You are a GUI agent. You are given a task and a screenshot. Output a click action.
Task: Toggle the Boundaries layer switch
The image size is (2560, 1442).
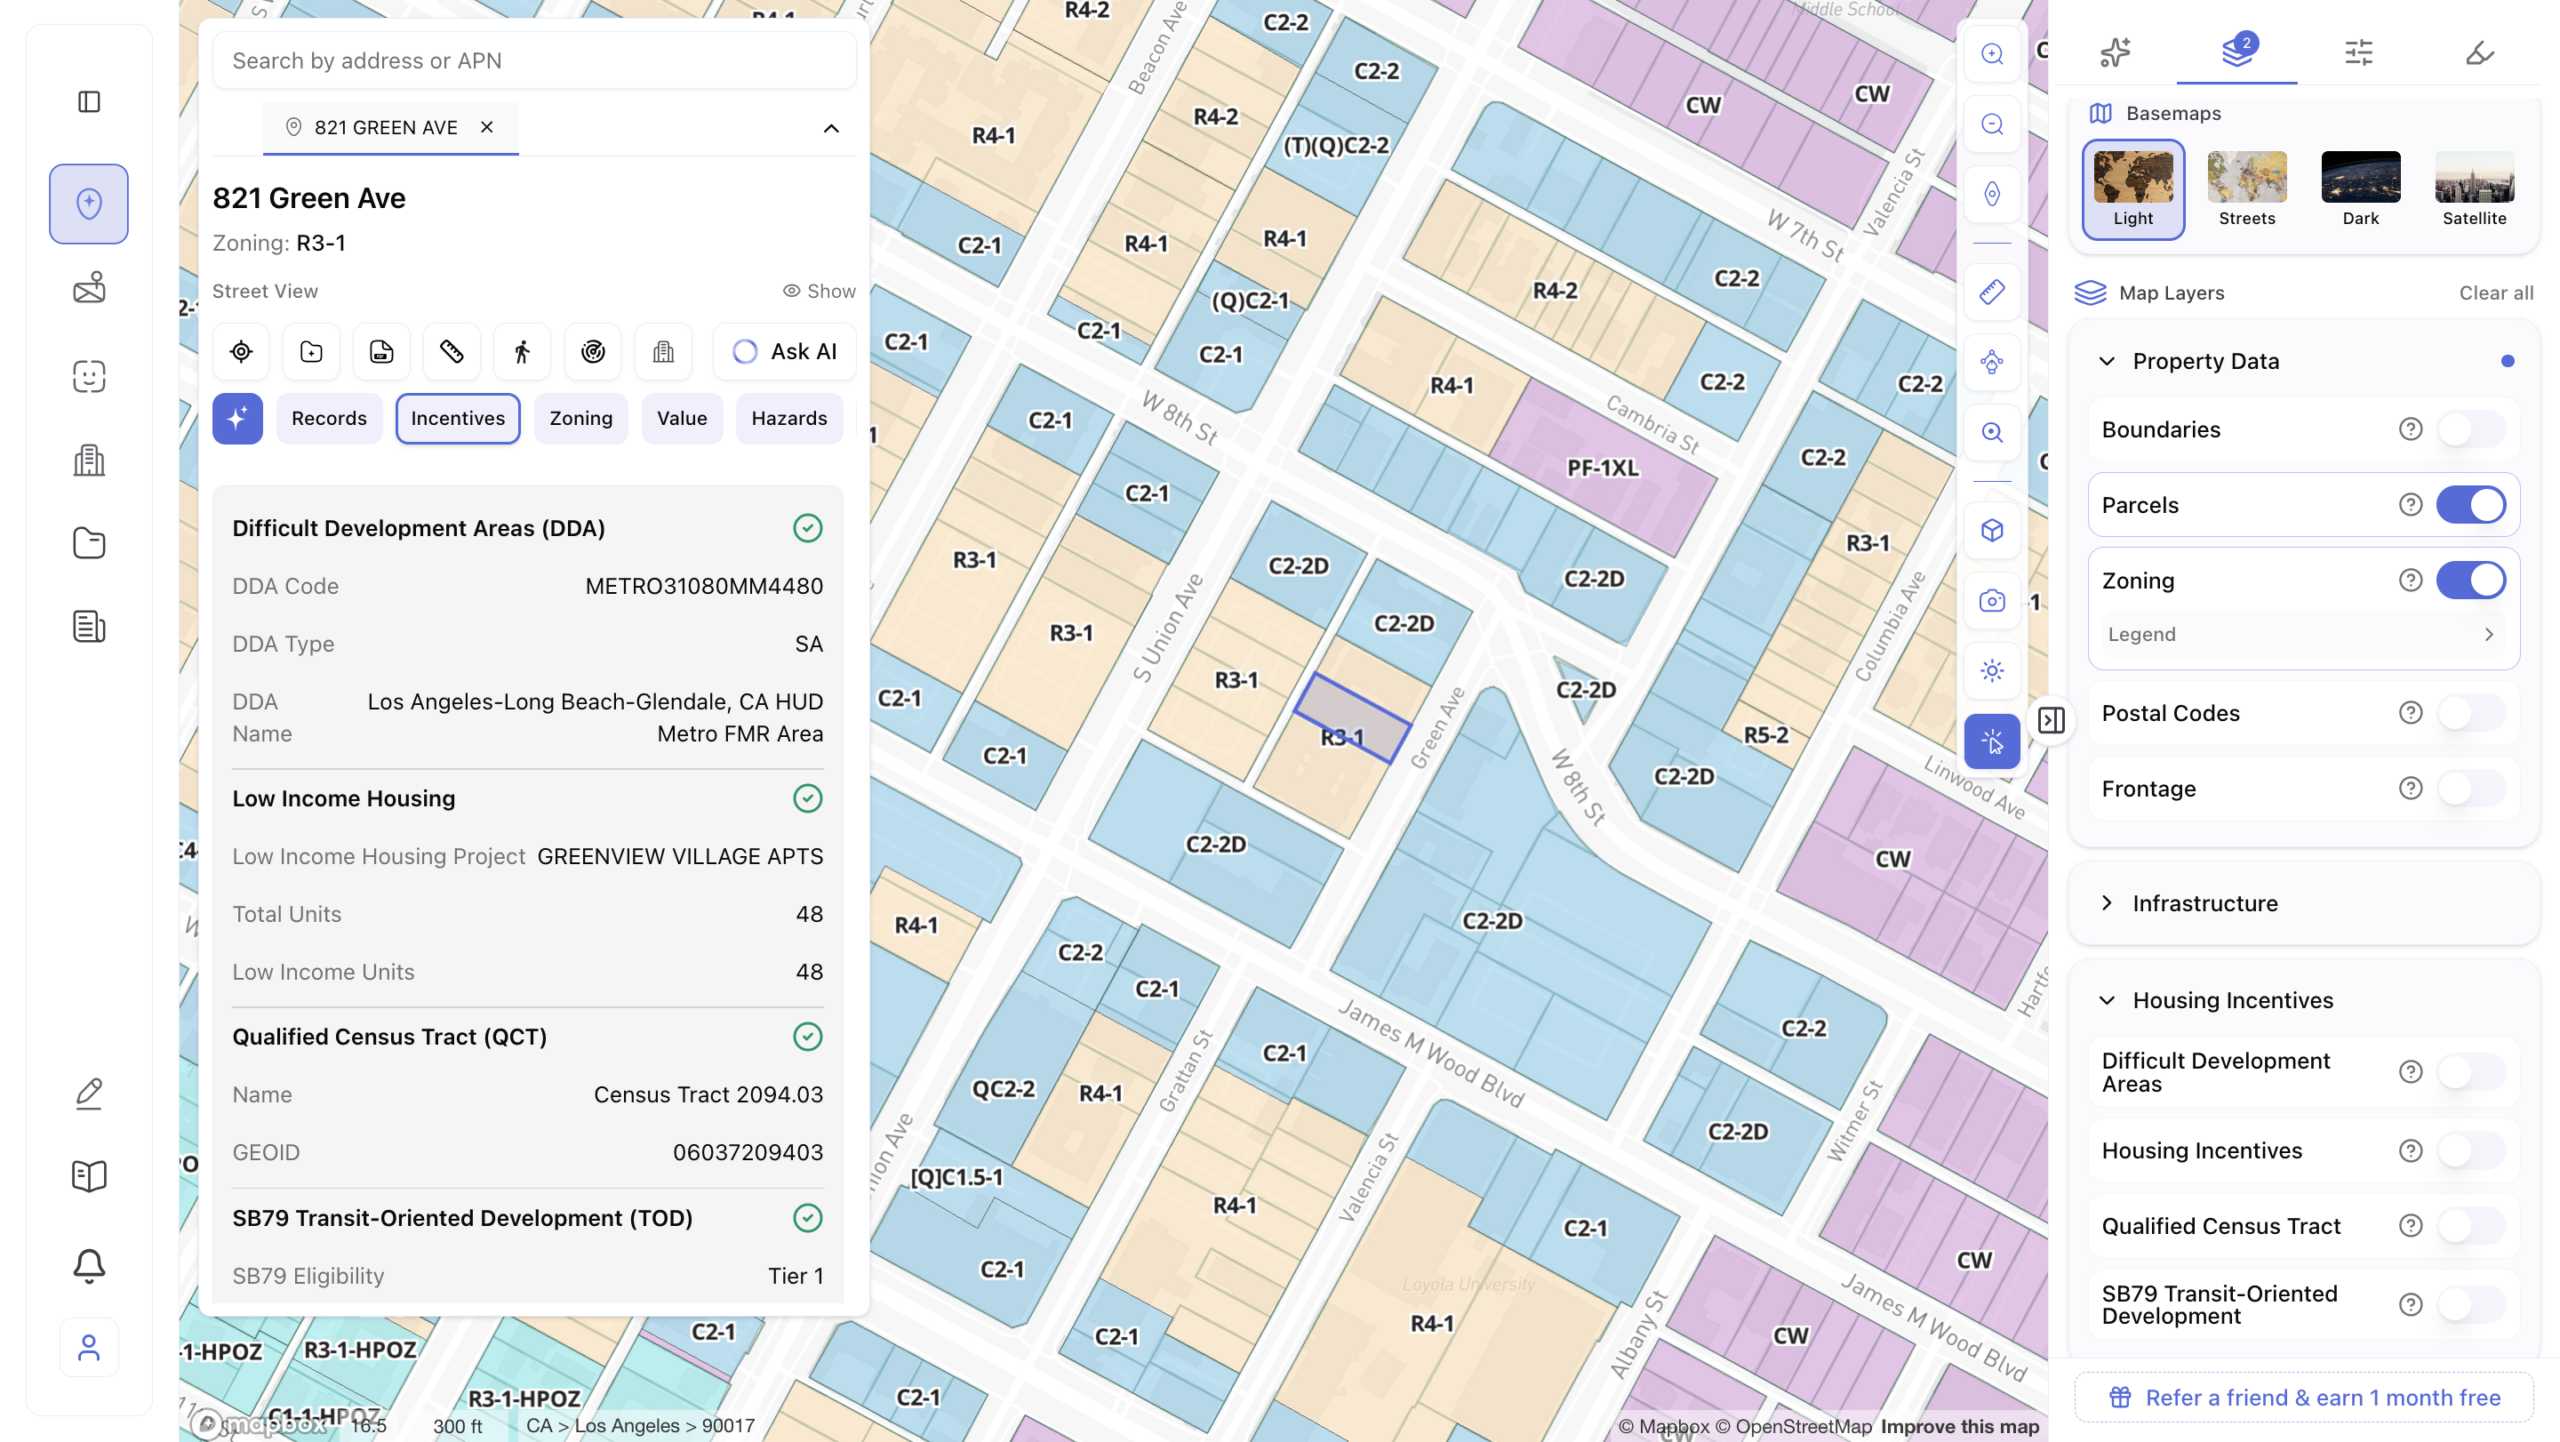coord(2470,430)
